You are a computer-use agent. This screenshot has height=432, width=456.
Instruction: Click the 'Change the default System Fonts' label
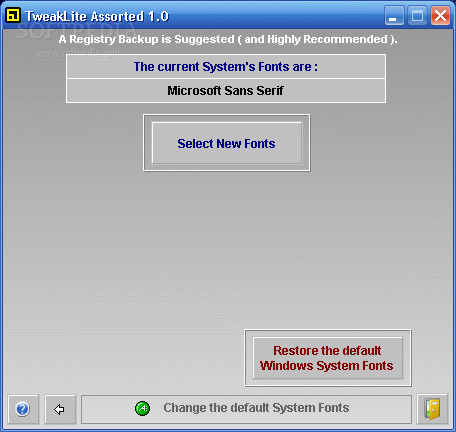coord(256,408)
